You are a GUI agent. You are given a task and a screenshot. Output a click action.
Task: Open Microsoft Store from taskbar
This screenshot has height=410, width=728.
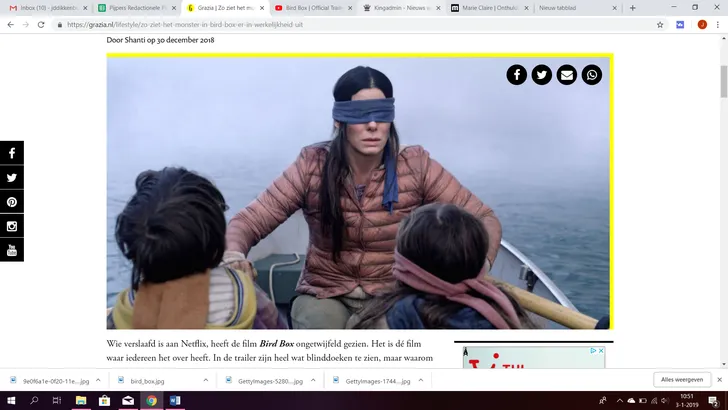coord(104,400)
